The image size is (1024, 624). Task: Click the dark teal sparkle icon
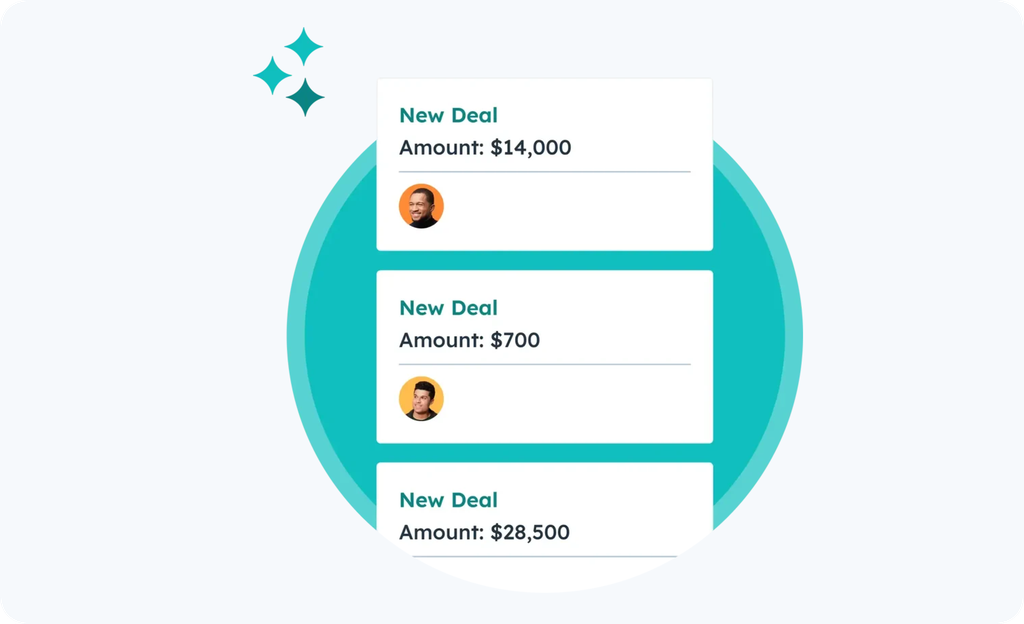coord(306,97)
